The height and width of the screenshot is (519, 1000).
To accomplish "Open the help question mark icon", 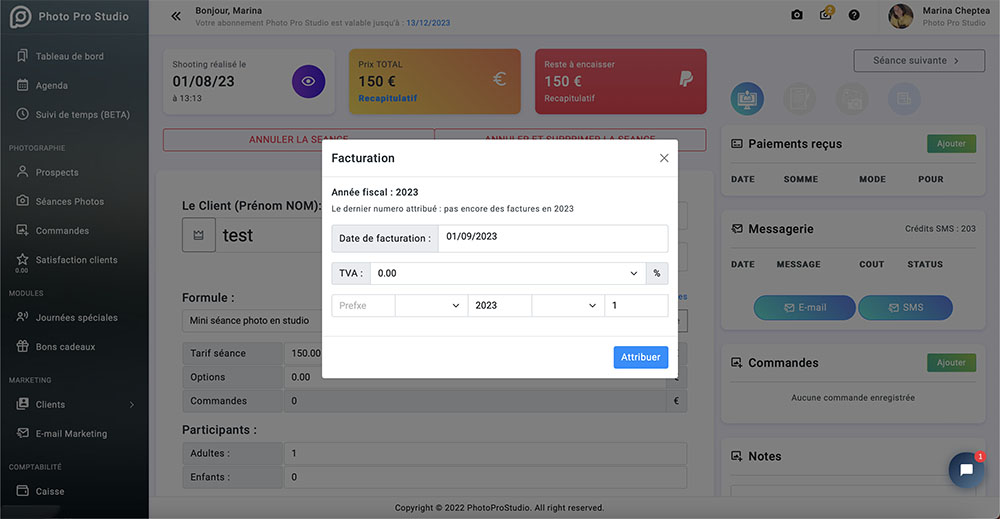I will tap(854, 15).
